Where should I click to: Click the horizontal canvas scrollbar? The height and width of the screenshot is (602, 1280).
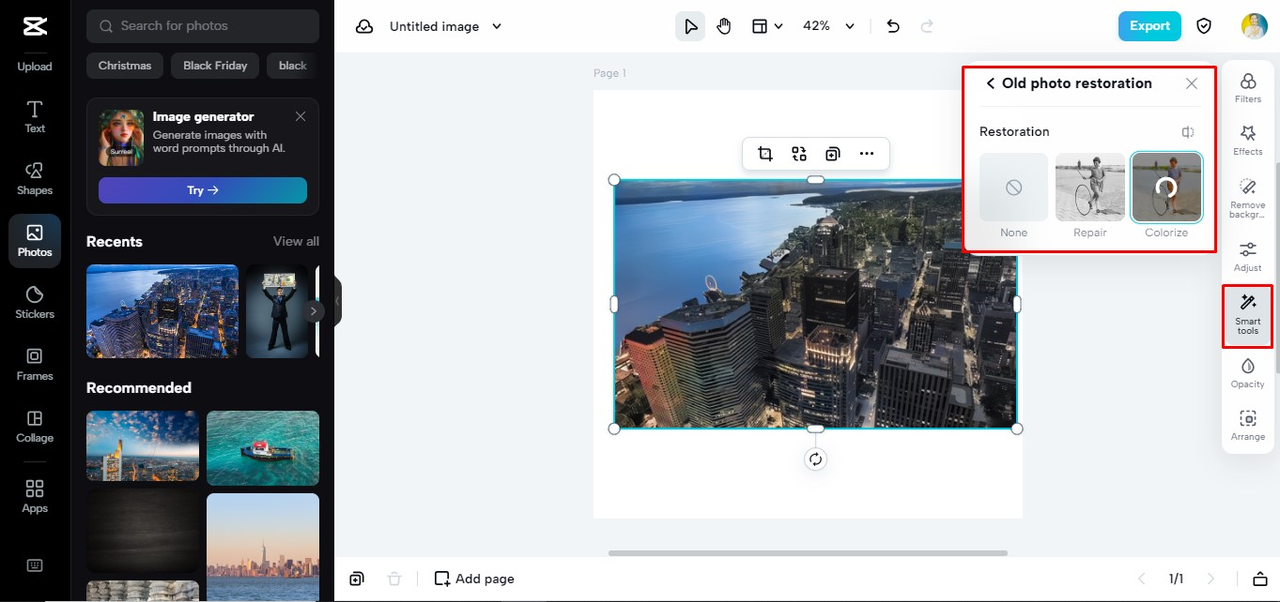809,552
